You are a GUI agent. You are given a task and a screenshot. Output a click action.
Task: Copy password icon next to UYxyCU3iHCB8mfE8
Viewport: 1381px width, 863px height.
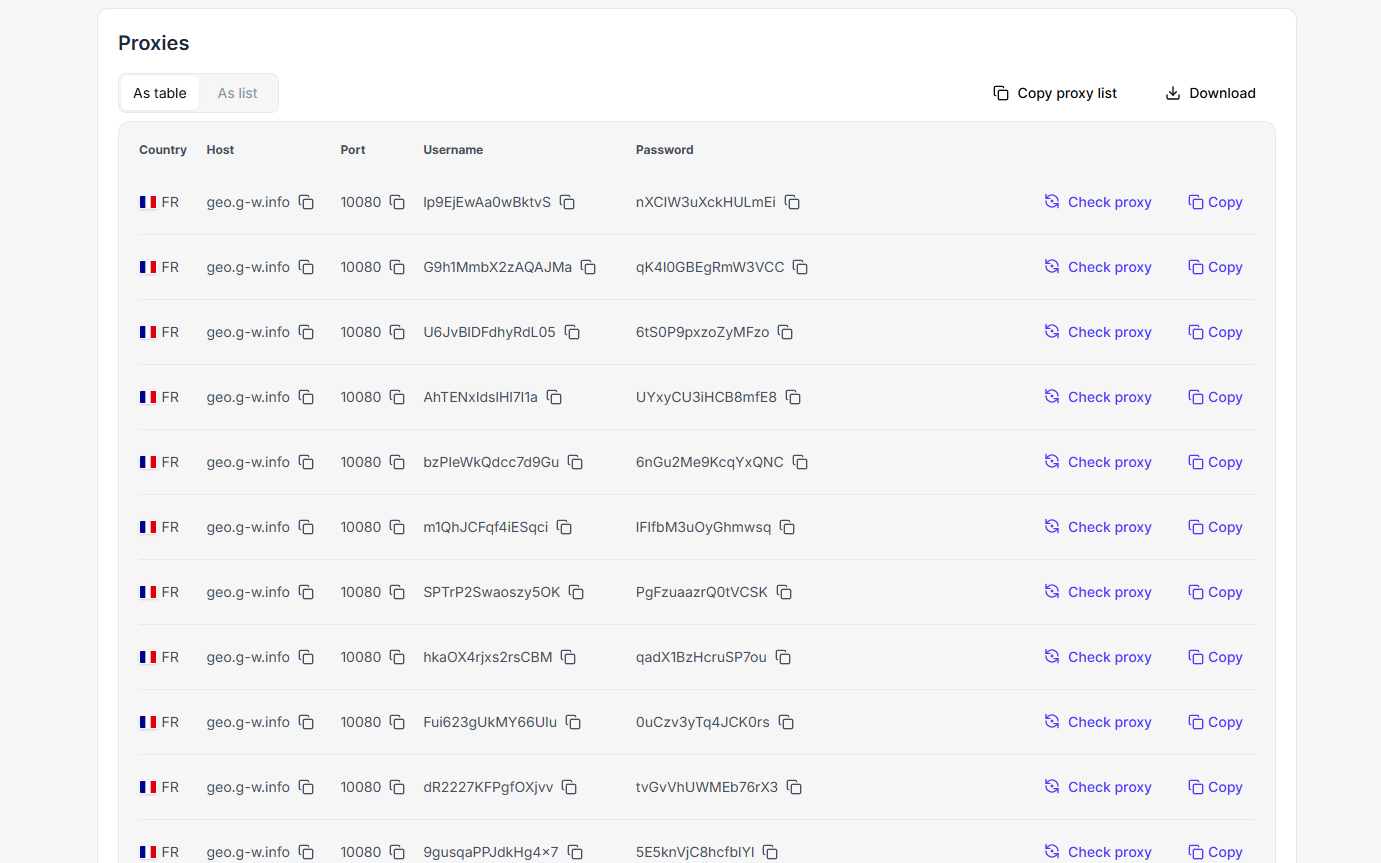tap(793, 397)
